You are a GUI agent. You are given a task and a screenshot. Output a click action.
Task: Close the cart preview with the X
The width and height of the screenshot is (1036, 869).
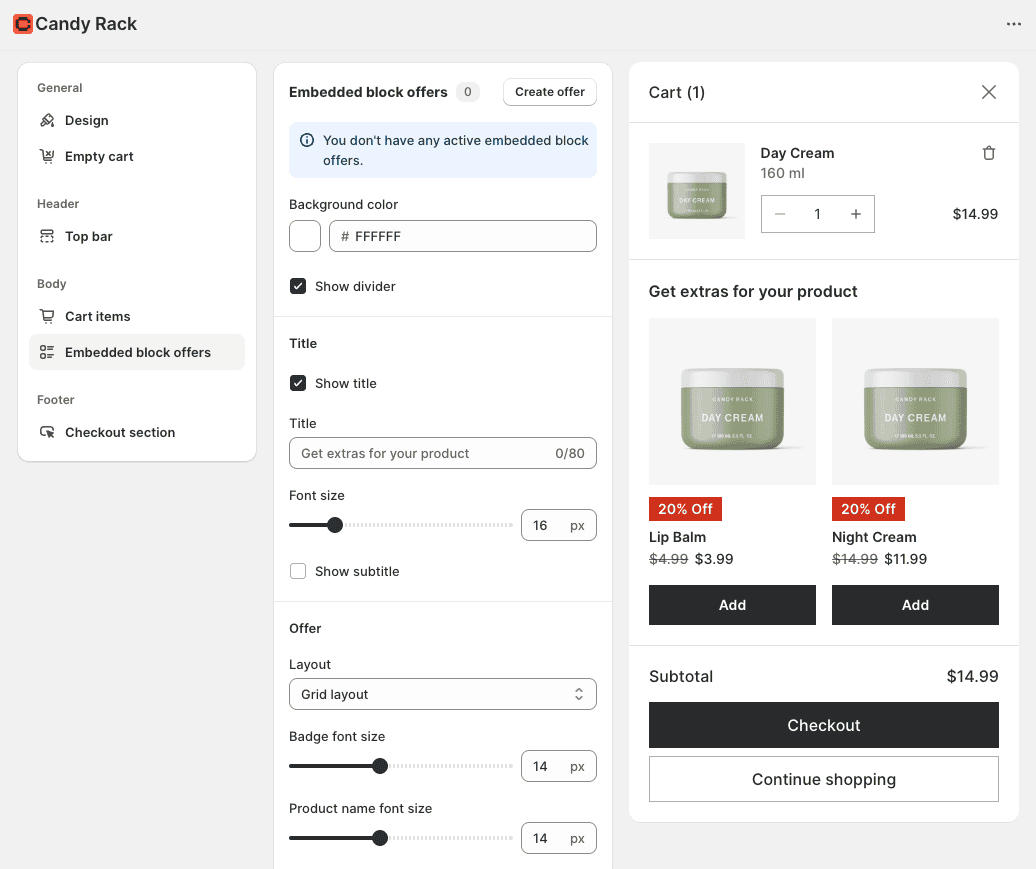989,91
